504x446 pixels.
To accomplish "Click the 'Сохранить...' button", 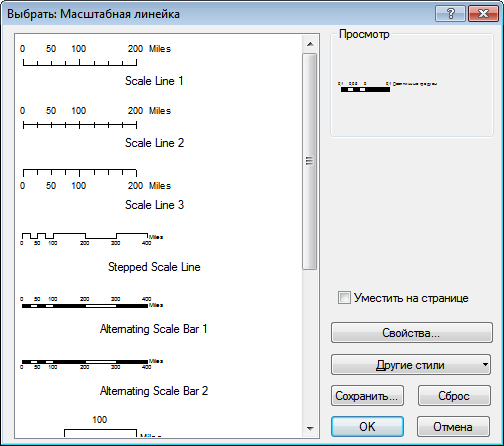I will point(367,396).
